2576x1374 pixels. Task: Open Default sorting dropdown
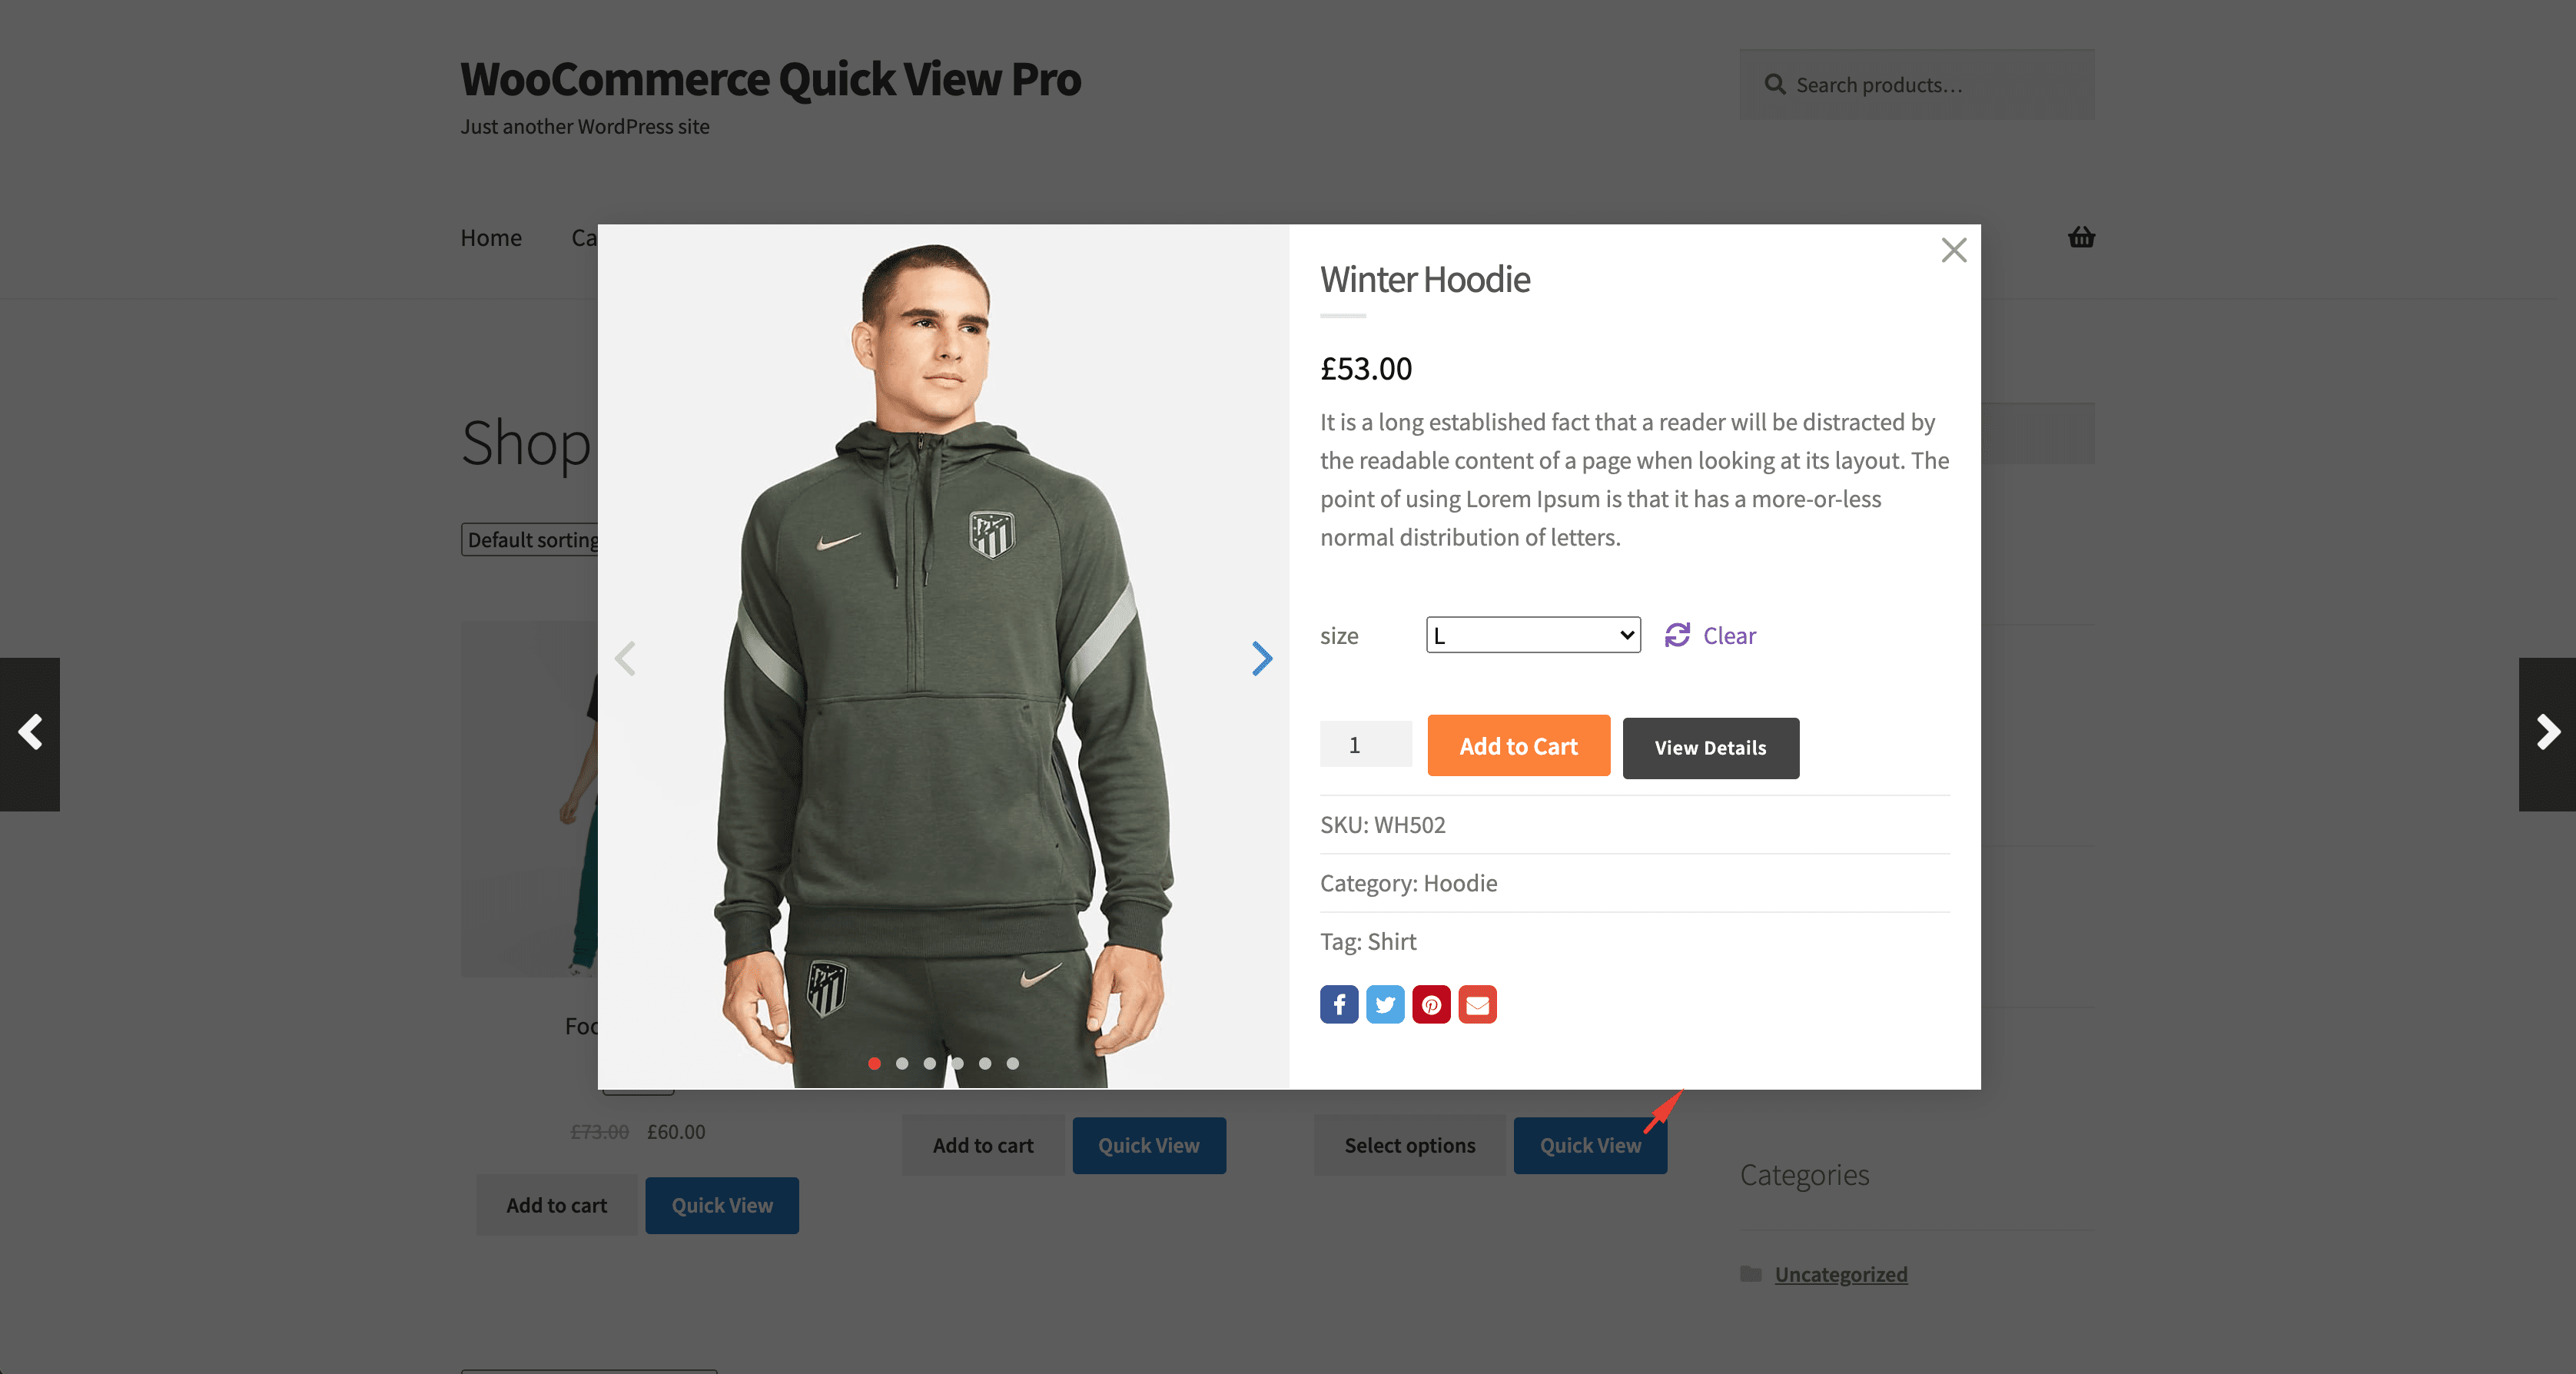coord(530,540)
